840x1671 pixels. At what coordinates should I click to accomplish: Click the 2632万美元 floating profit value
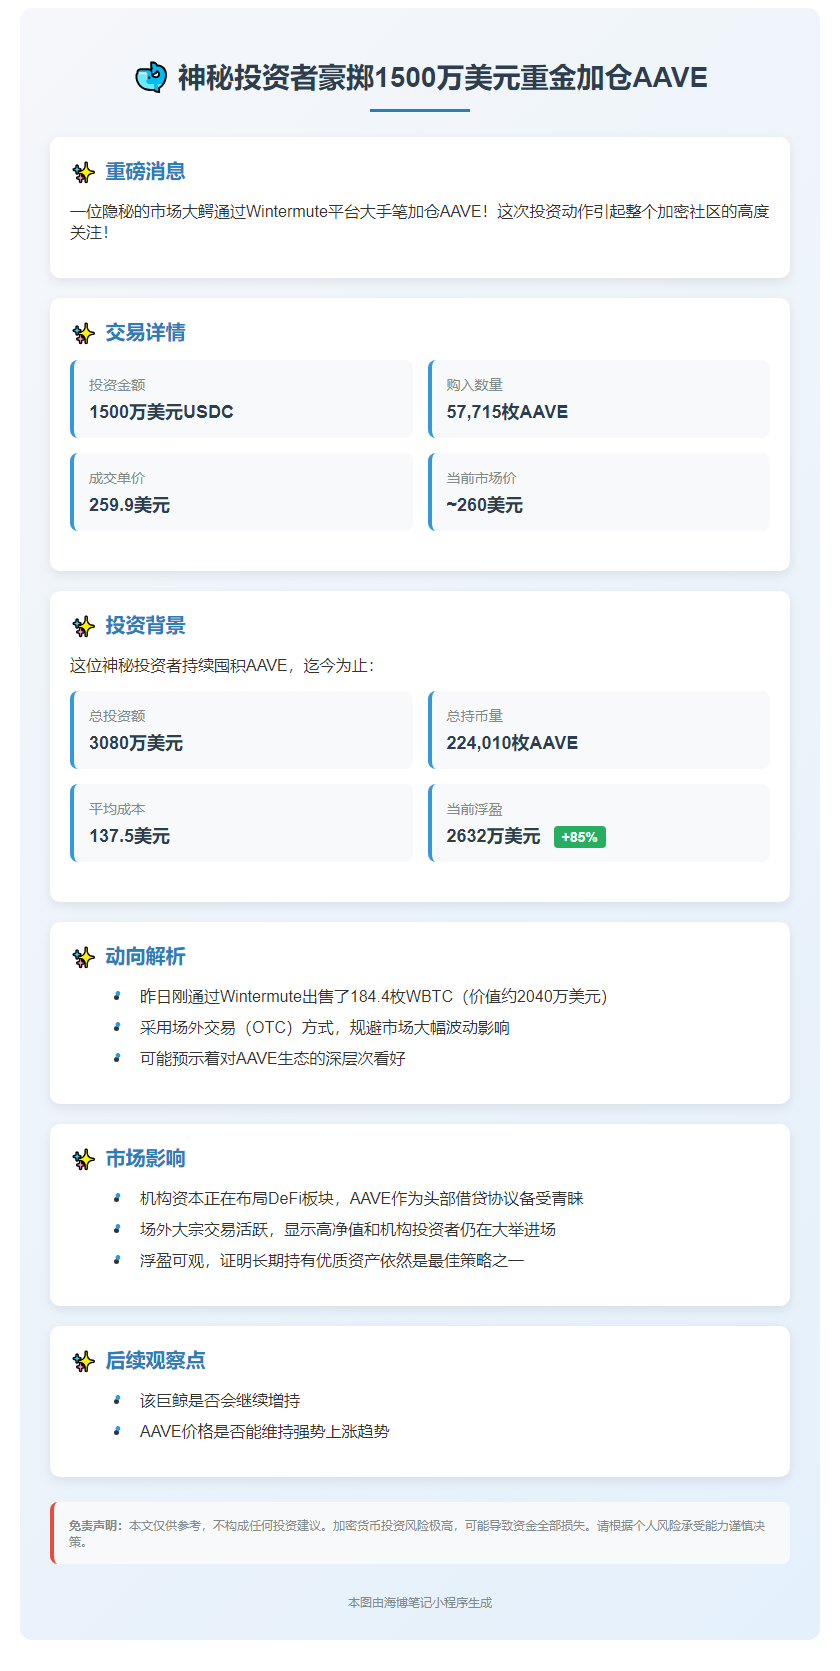click(493, 836)
